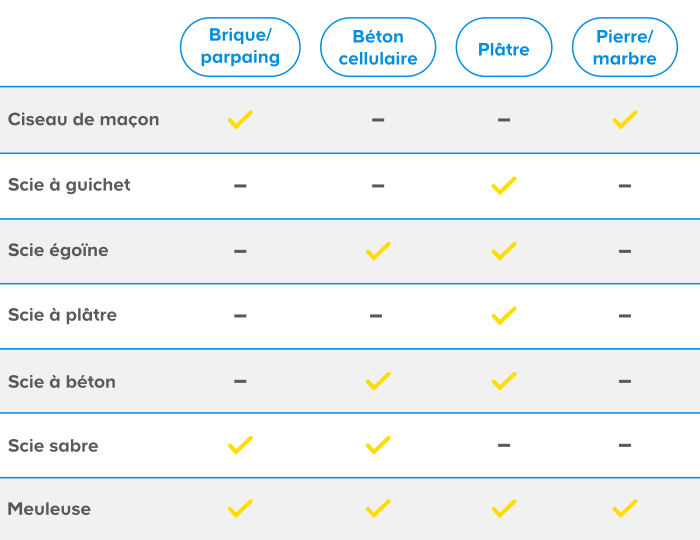Click the Plâtre column header pill

tap(504, 49)
